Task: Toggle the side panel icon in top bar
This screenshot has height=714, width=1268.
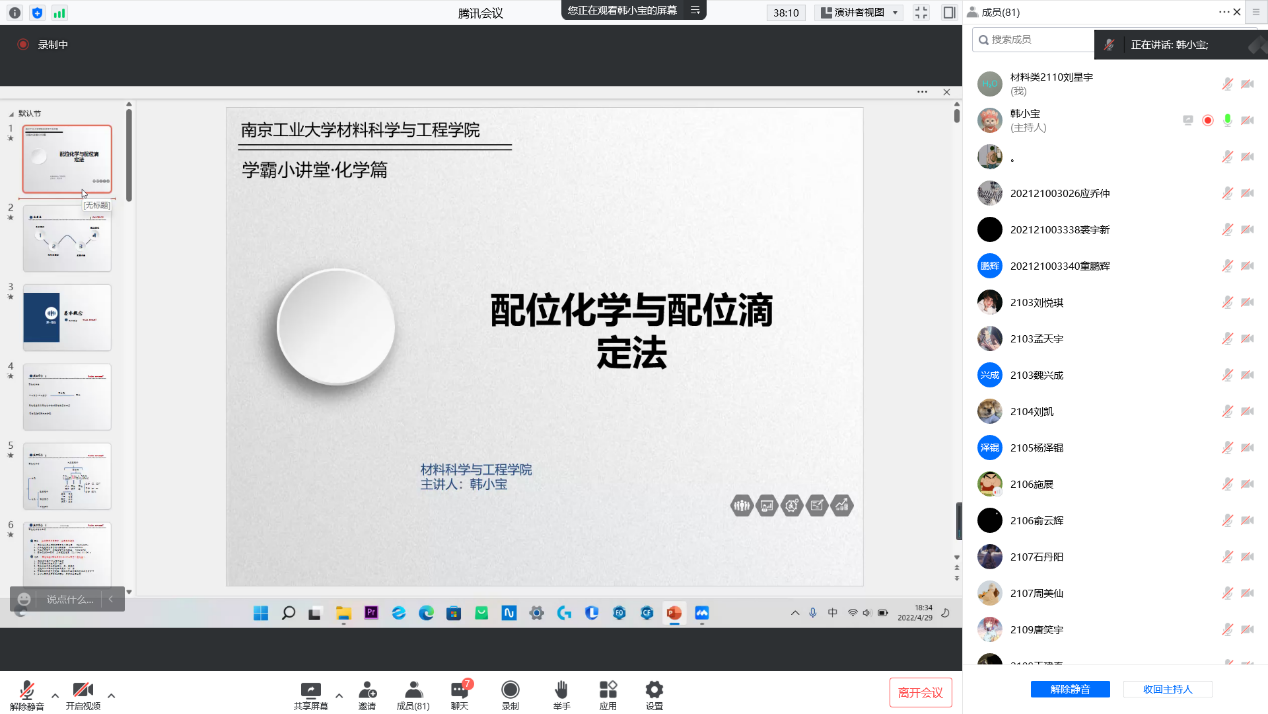Action: click(949, 13)
